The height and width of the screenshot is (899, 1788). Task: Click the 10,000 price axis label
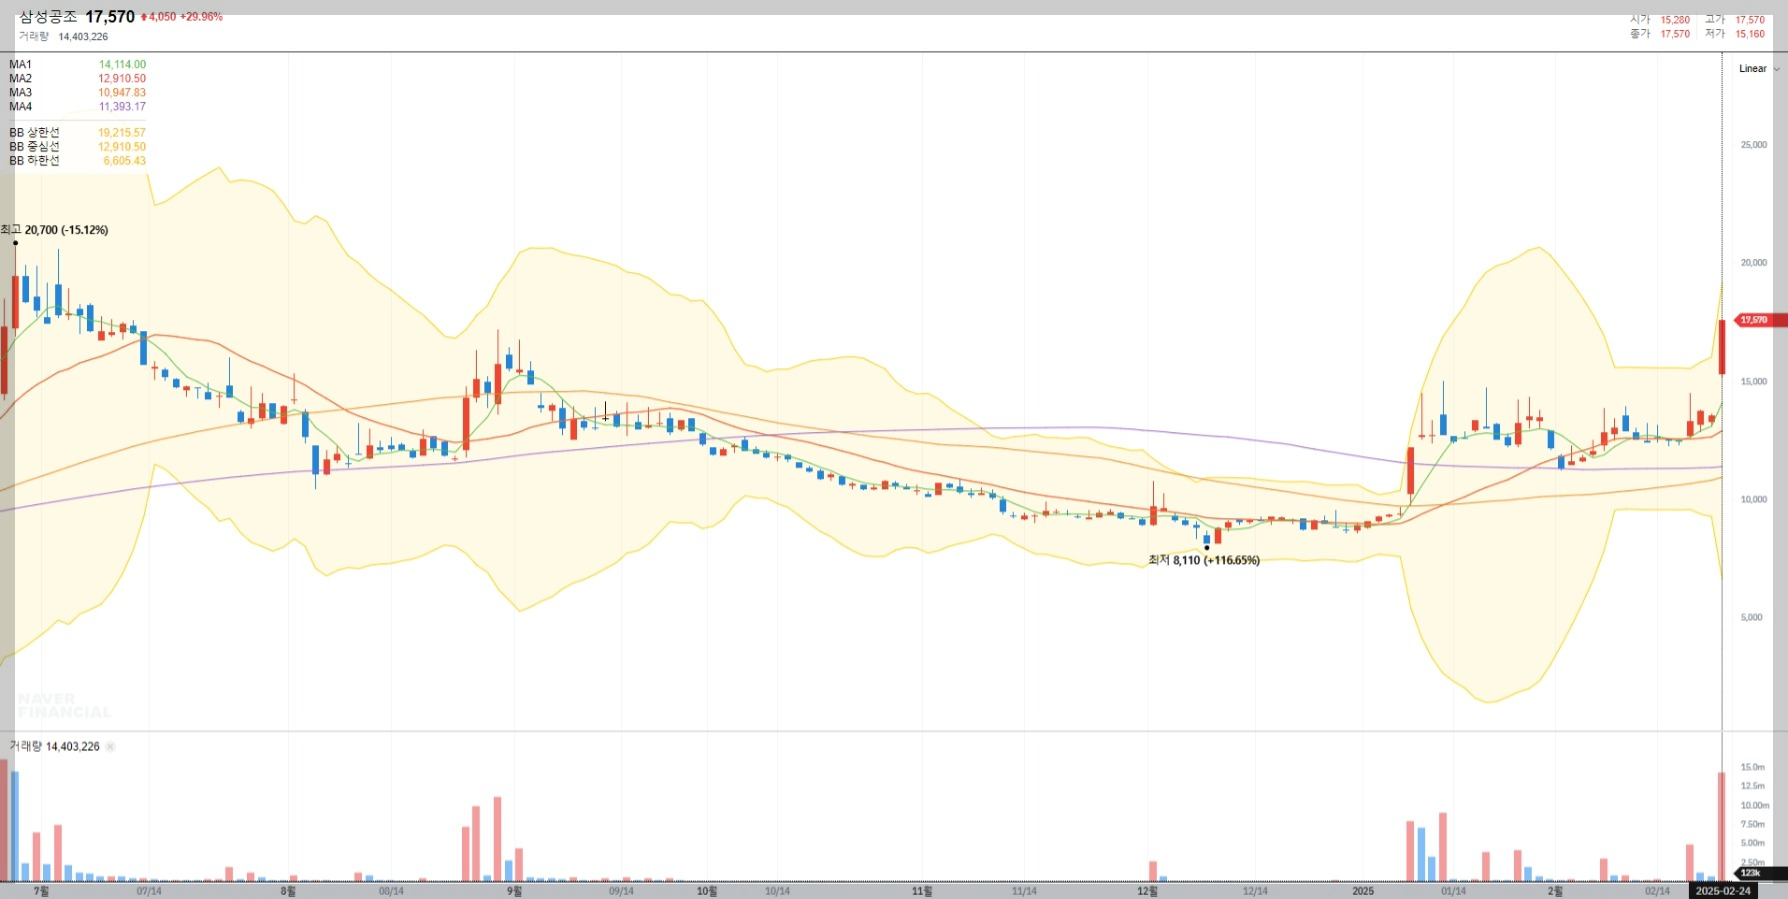[x=1754, y=499]
